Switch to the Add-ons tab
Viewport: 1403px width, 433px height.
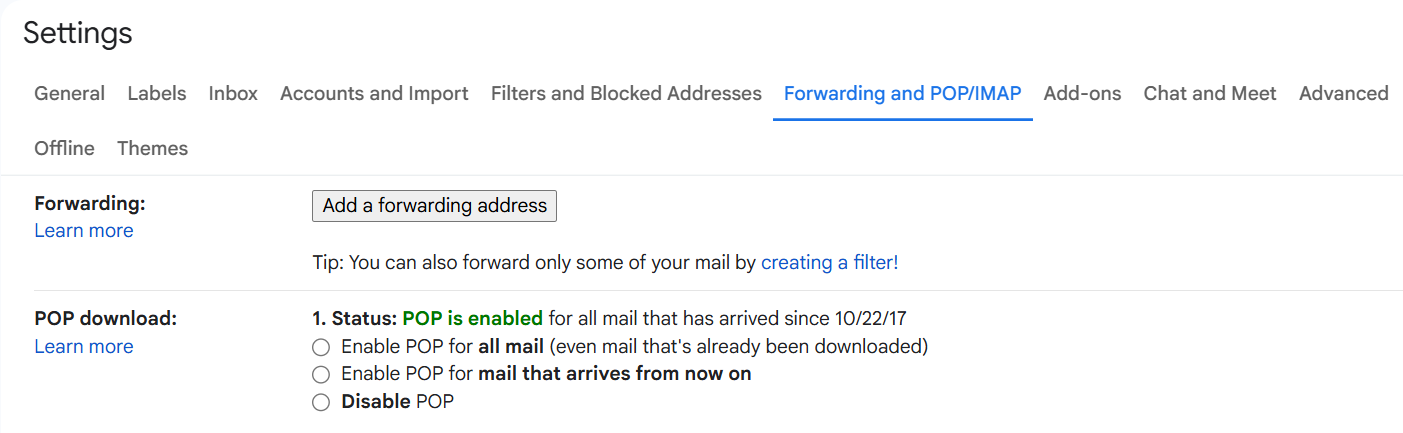[1082, 94]
